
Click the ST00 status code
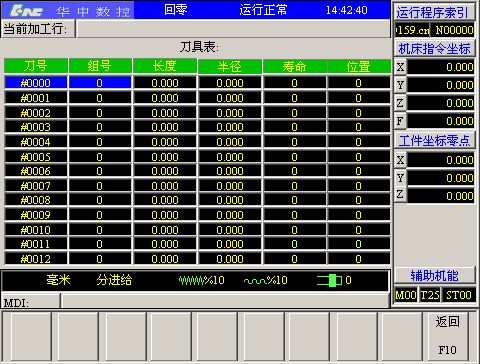459,295
